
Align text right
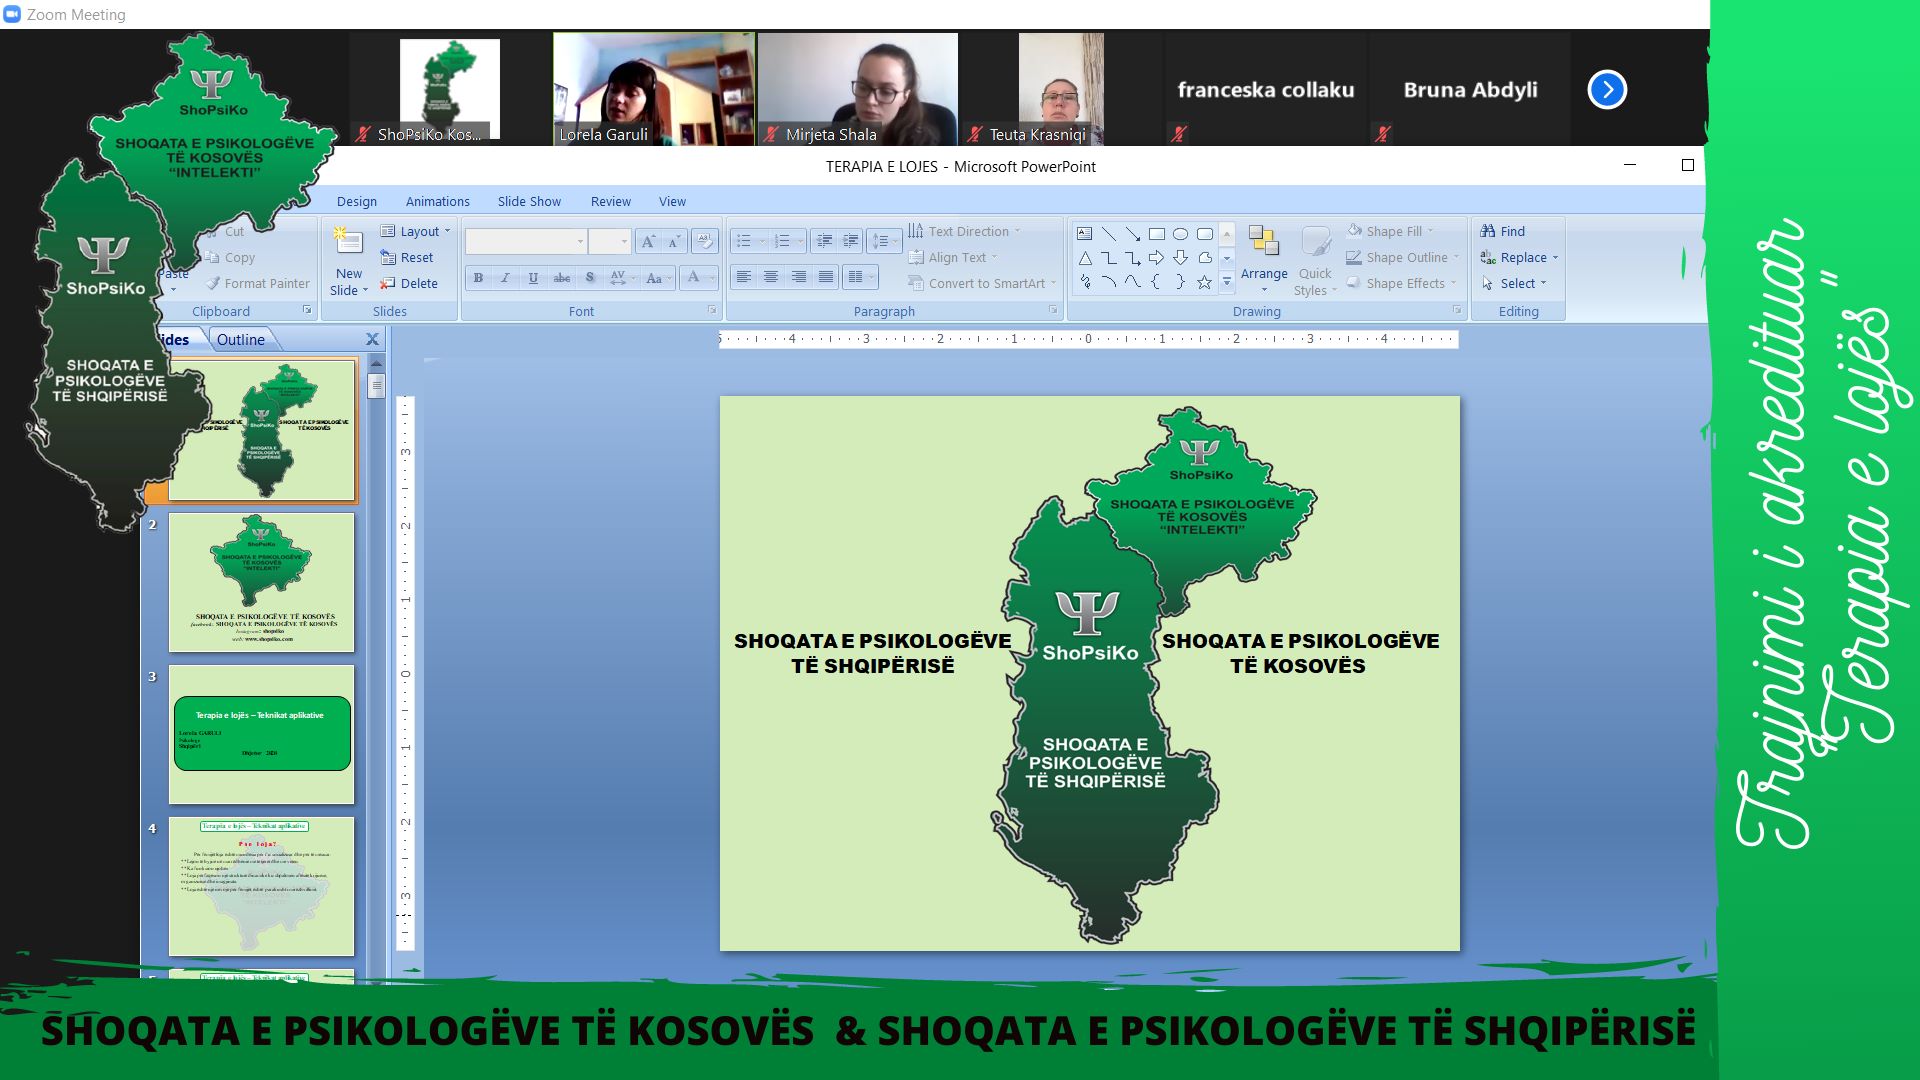798,277
